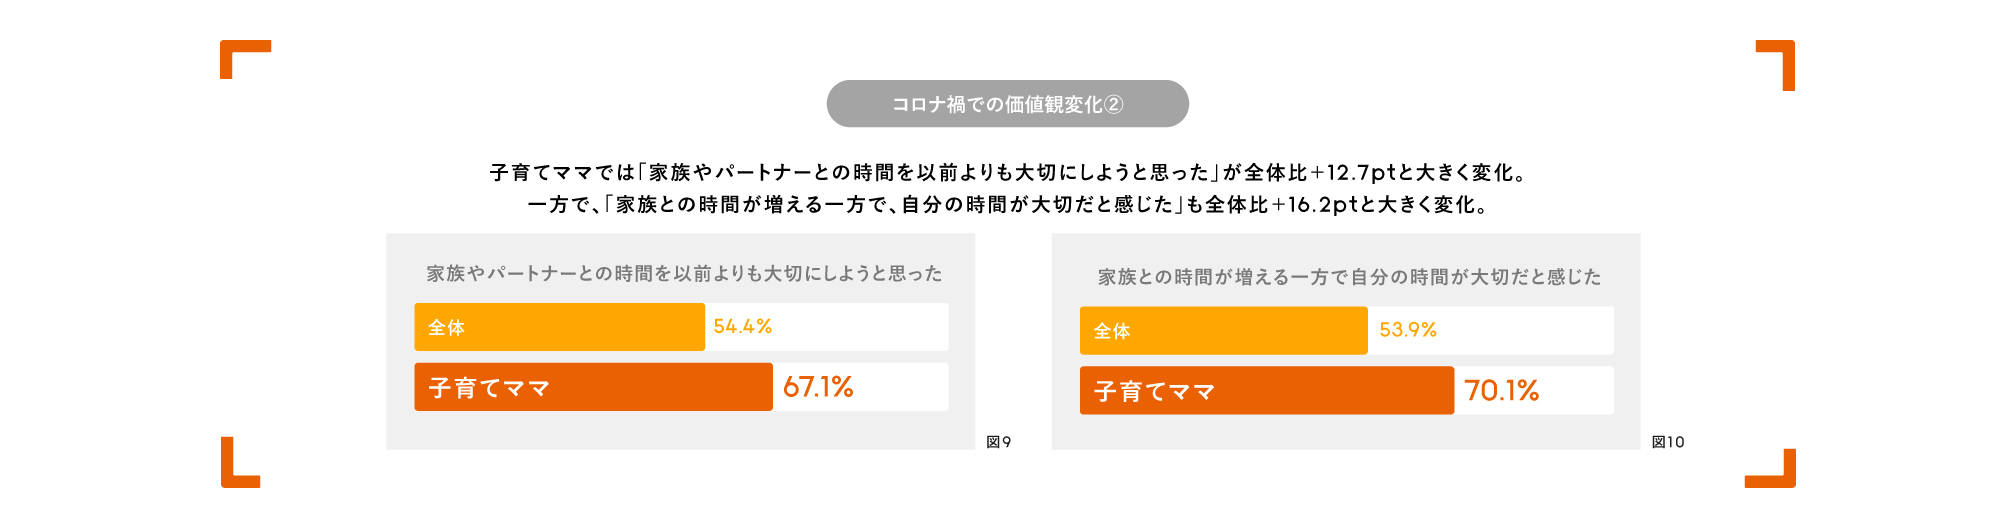Click the 図10 figure caption
Screen dimensions: 2016x530
coord(1667,442)
